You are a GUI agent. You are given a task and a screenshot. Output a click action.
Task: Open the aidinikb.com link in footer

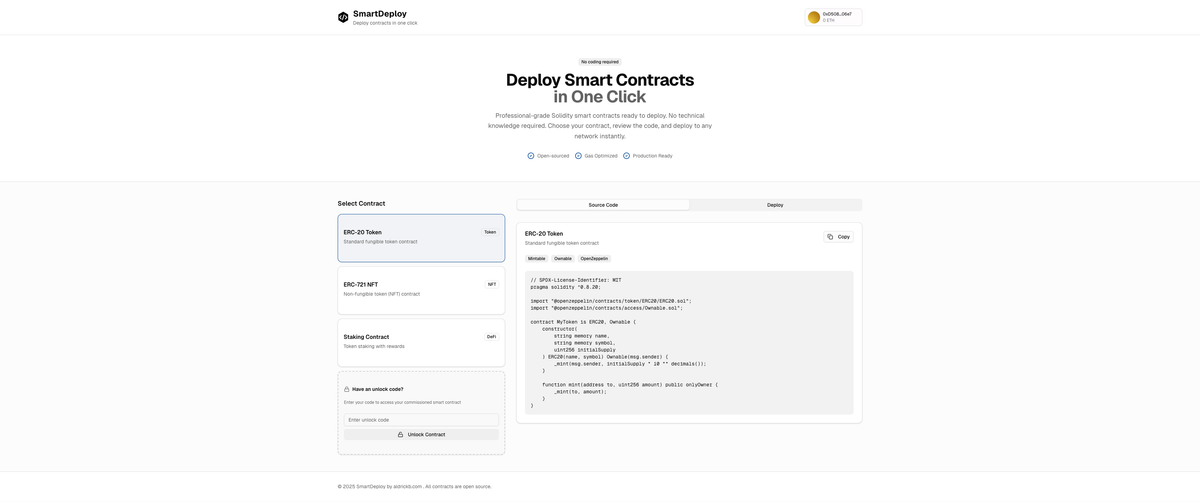(x=407, y=486)
